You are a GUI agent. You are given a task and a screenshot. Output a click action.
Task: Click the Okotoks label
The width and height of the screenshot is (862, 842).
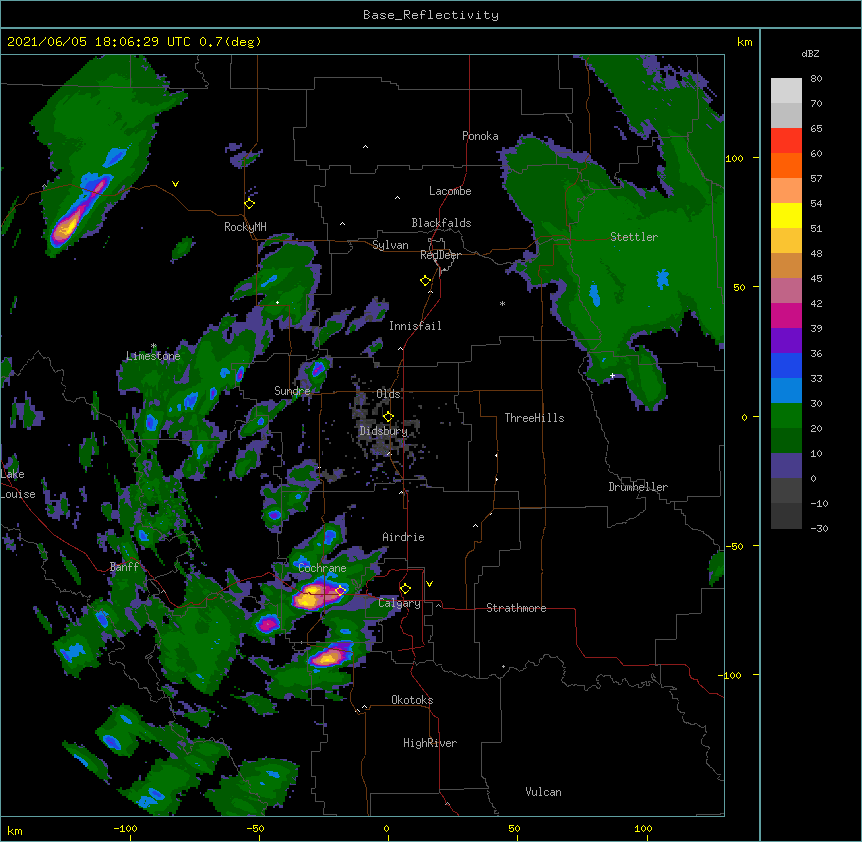412,700
